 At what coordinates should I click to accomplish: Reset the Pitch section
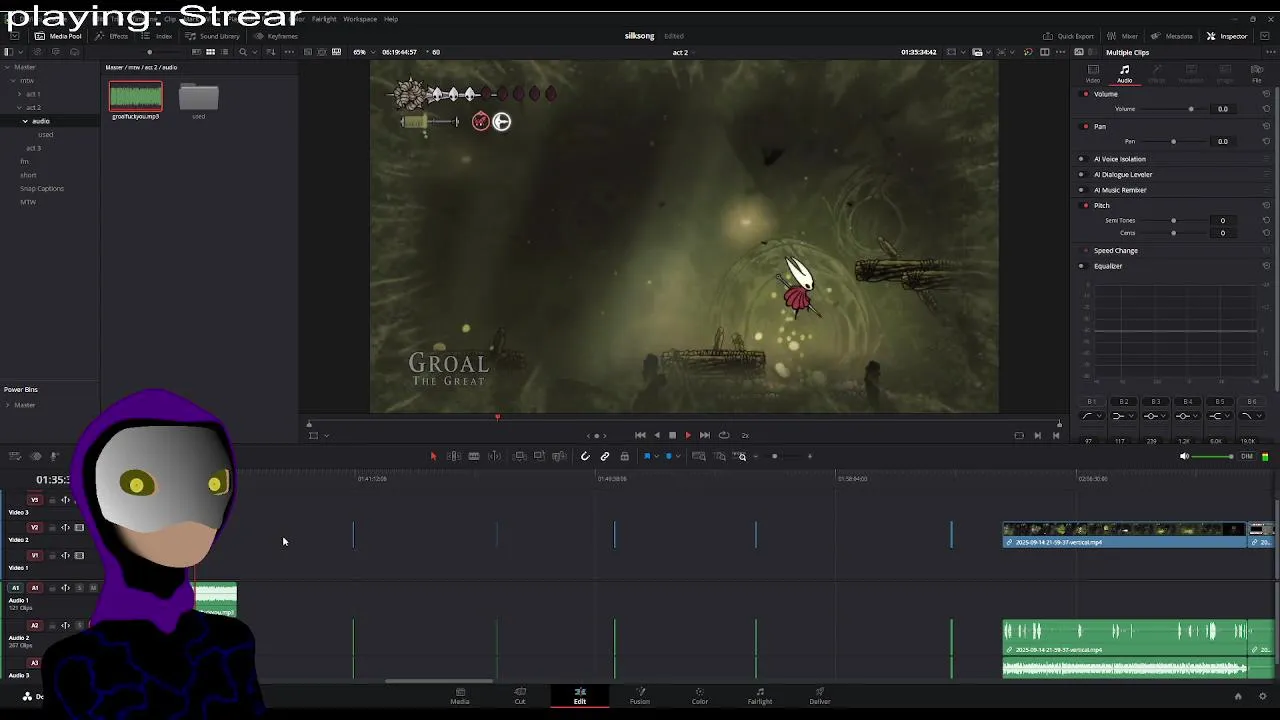pos(1268,206)
